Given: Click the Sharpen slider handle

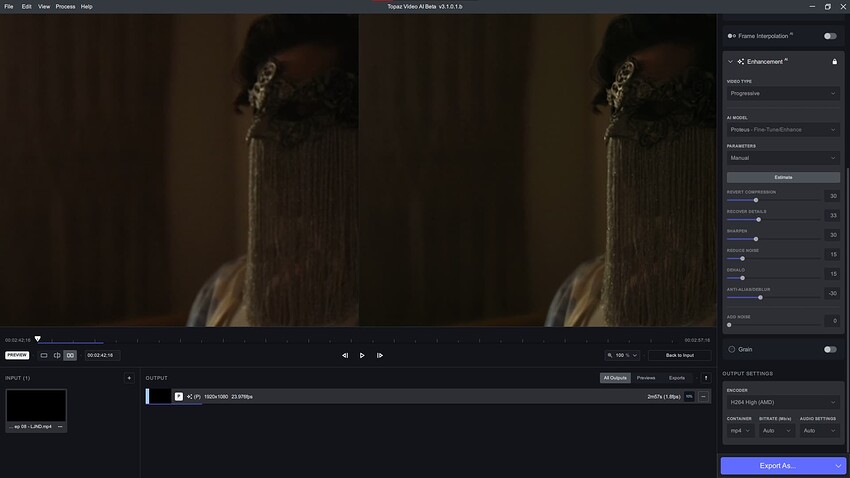Looking at the screenshot, I should tap(755, 239).
